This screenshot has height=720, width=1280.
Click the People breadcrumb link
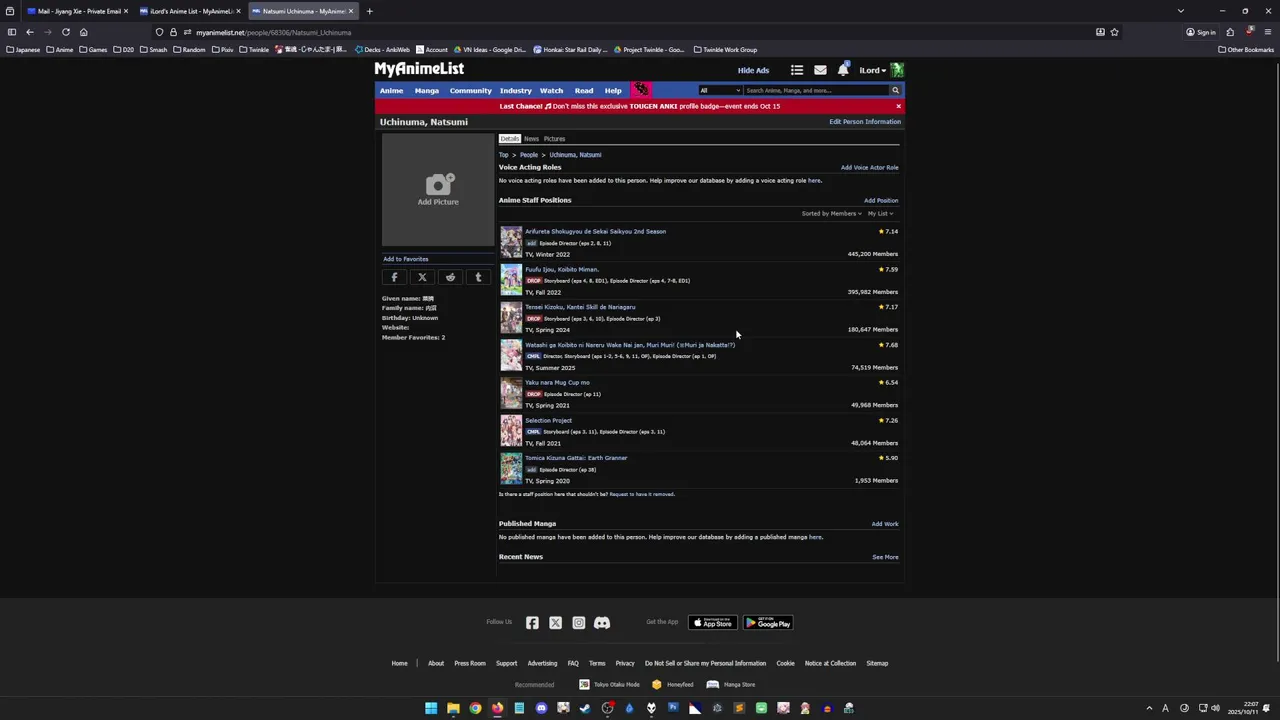529,155
